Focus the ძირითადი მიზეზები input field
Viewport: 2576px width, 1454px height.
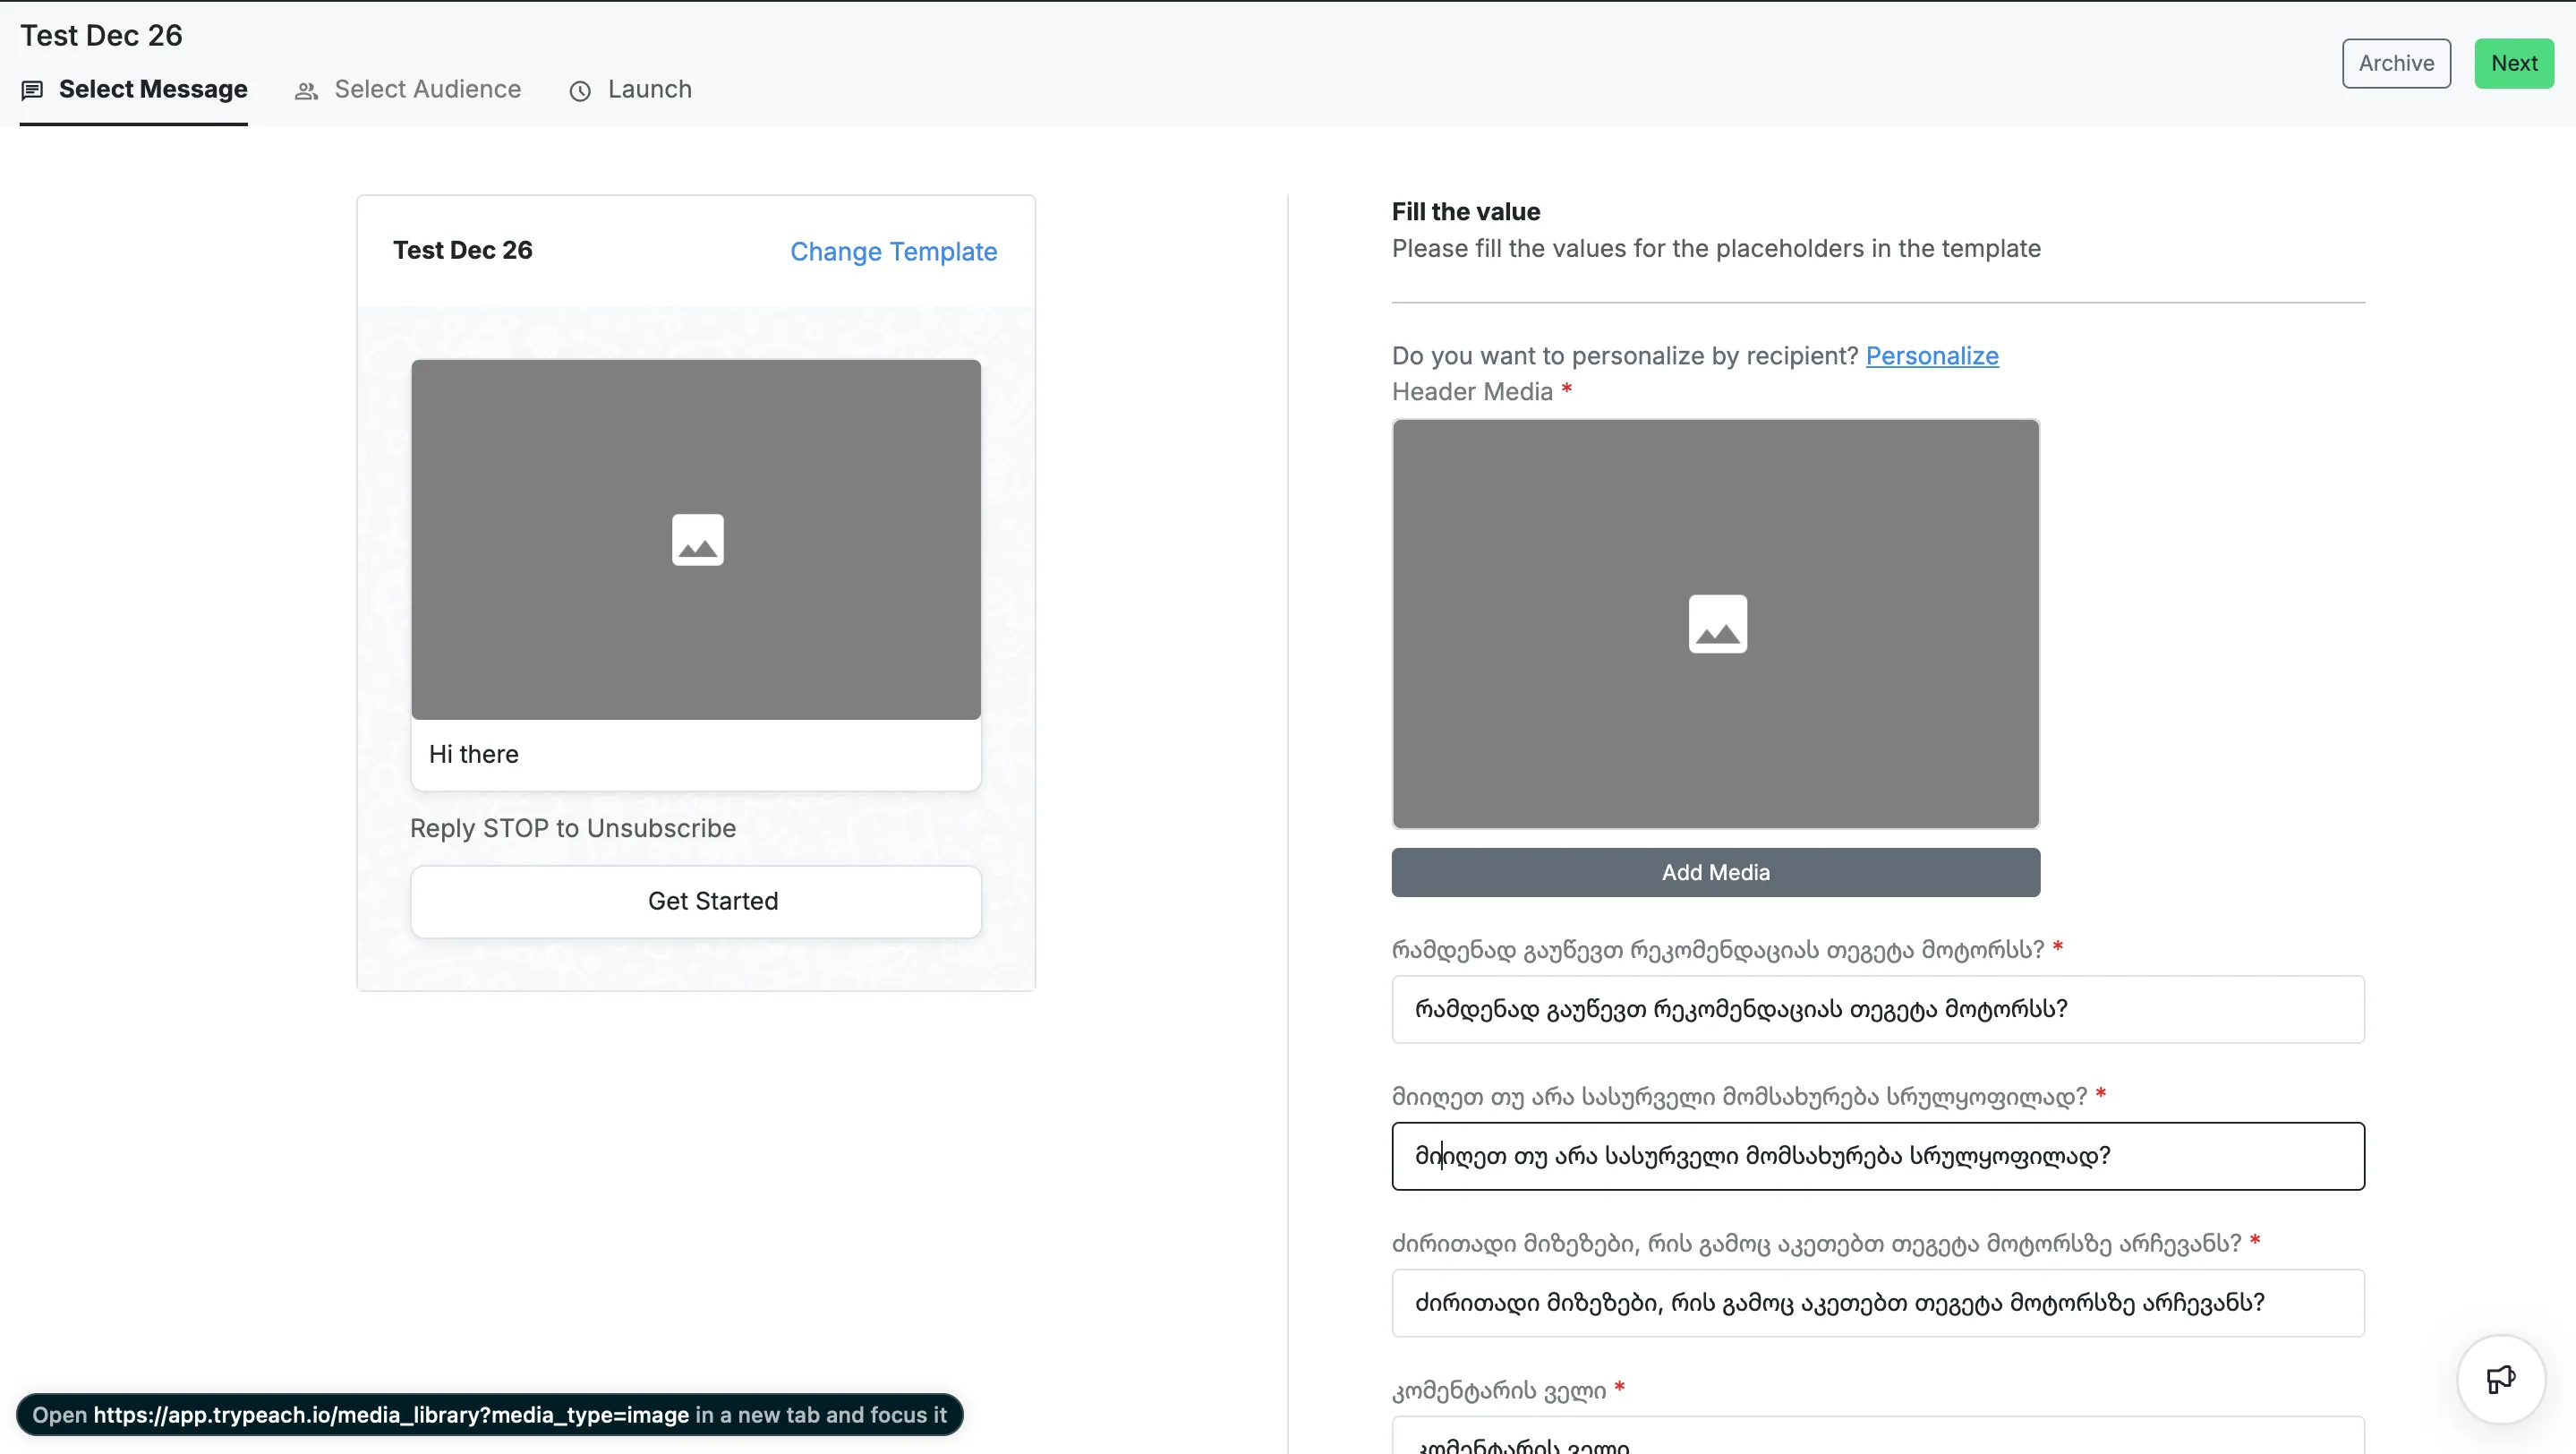[x=1878, y=1303]
